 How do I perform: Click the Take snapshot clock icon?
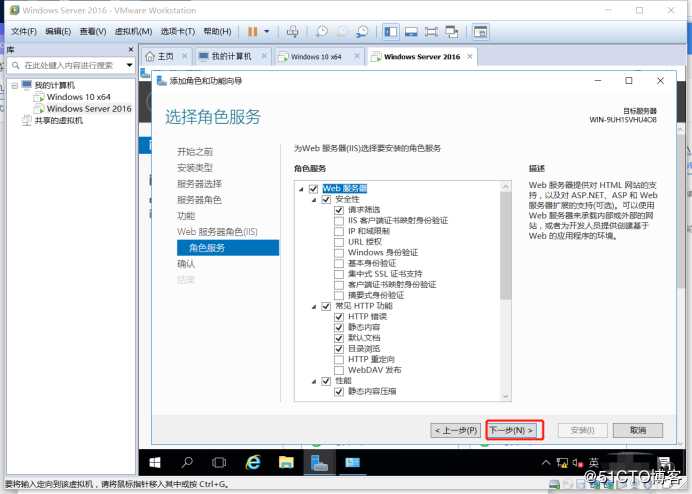pos(322,31)
